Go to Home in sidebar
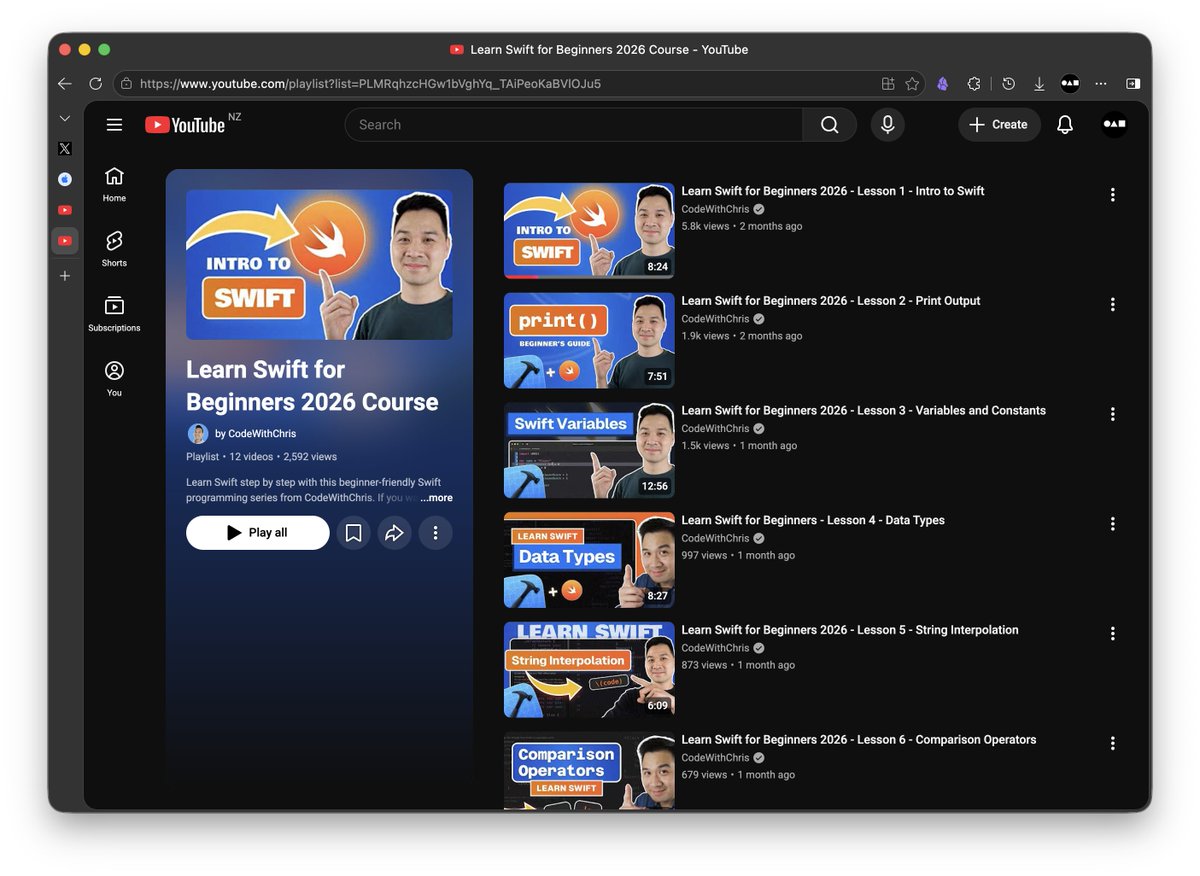The height and width of the screenshot is (876, 1200). (114, 184)
